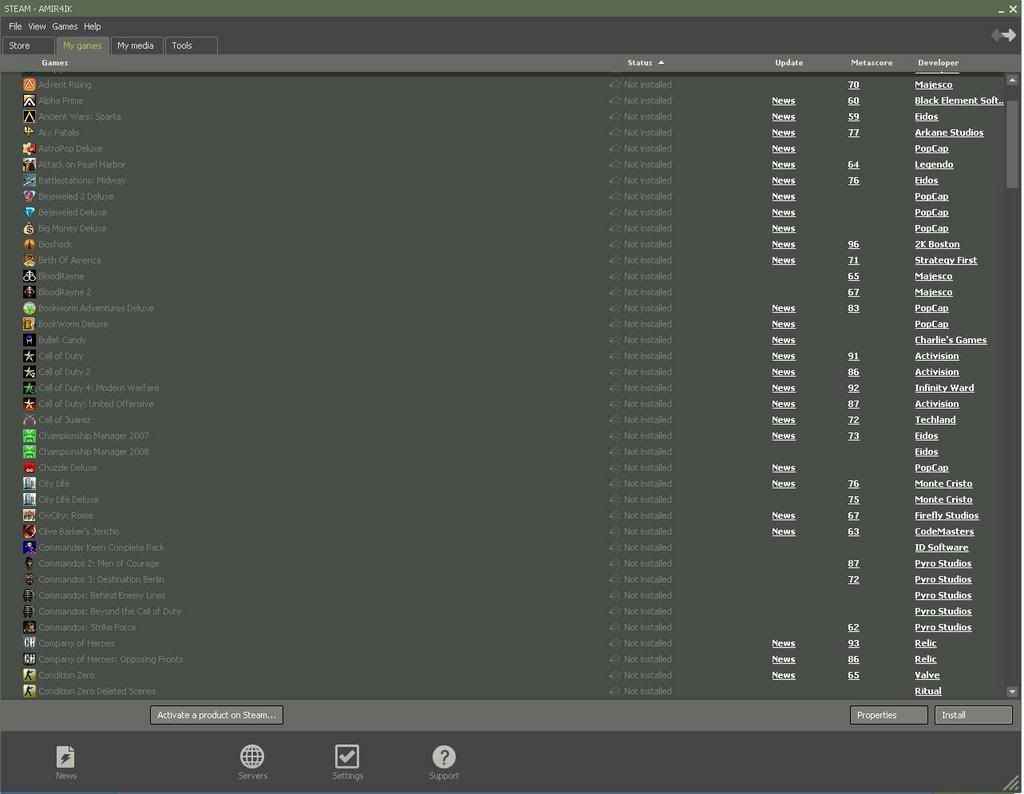Select the Call of Duty 2 icon
This screenshot has width=1024, height=794.
pyautogui.click(x=30, y=372)
